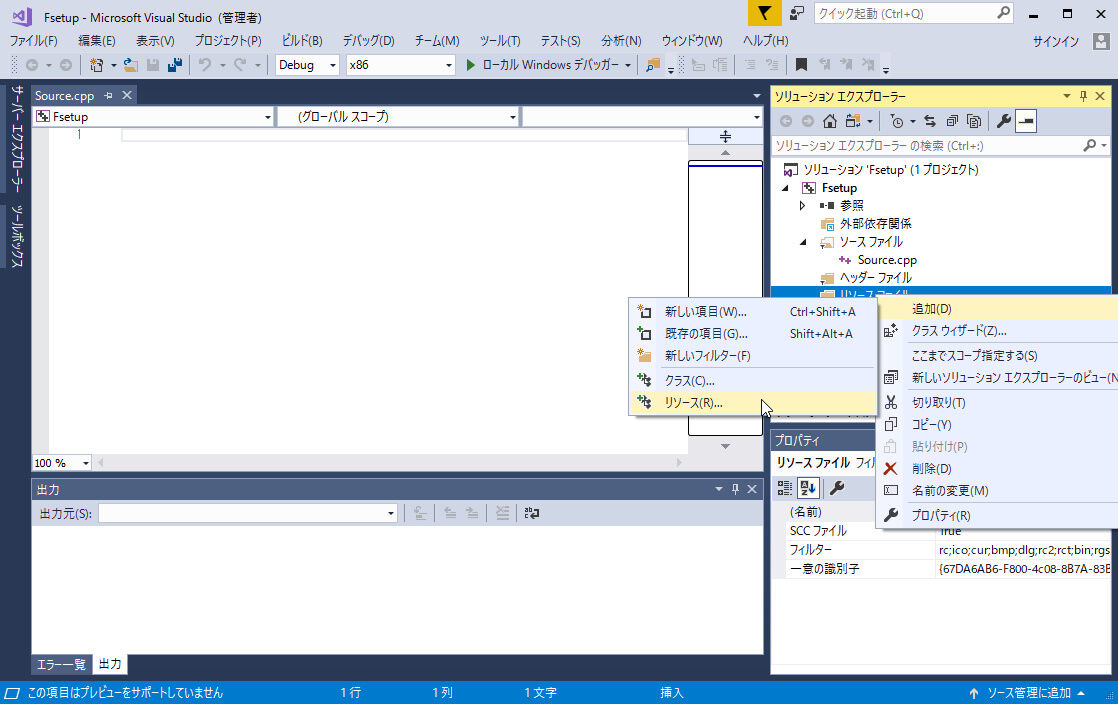This screenshot has width=1118, height=704.
Task: Click Collapse All icon in Solution Explorer
Action: pyautogui.click(x=952, y=121)
